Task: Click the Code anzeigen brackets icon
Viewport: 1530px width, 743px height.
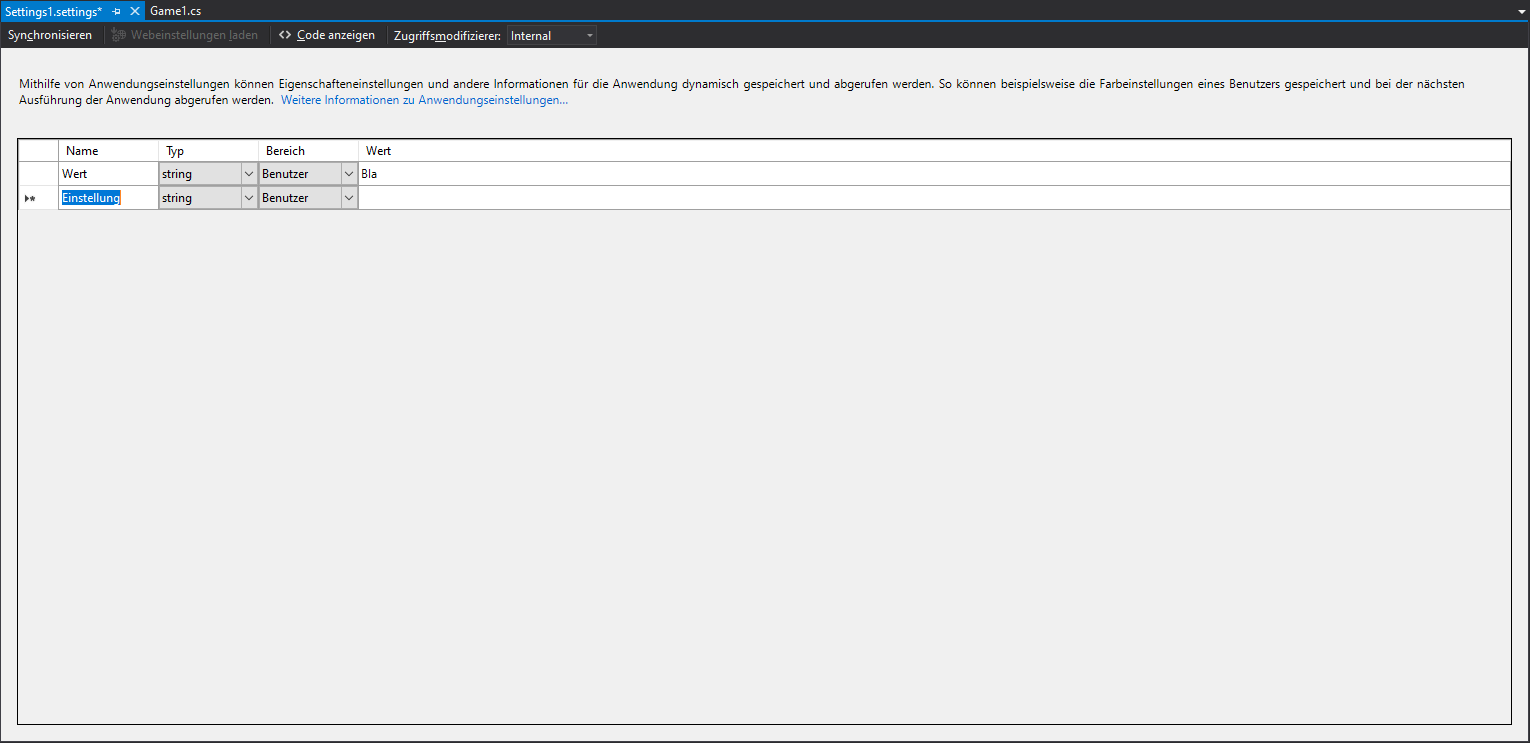Action: click(285, 35)
